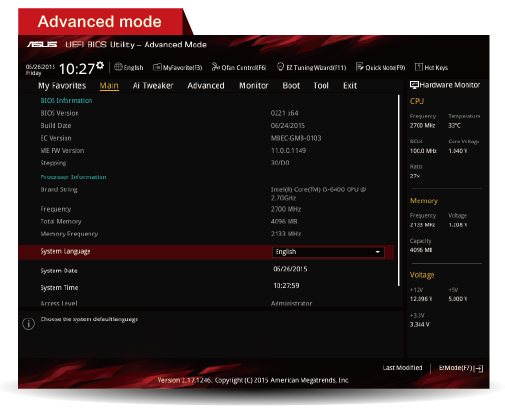Image resolution: width=505 pixels, height=411 pixels.
Task: Click the System Time label
Action: pos(59,288)
